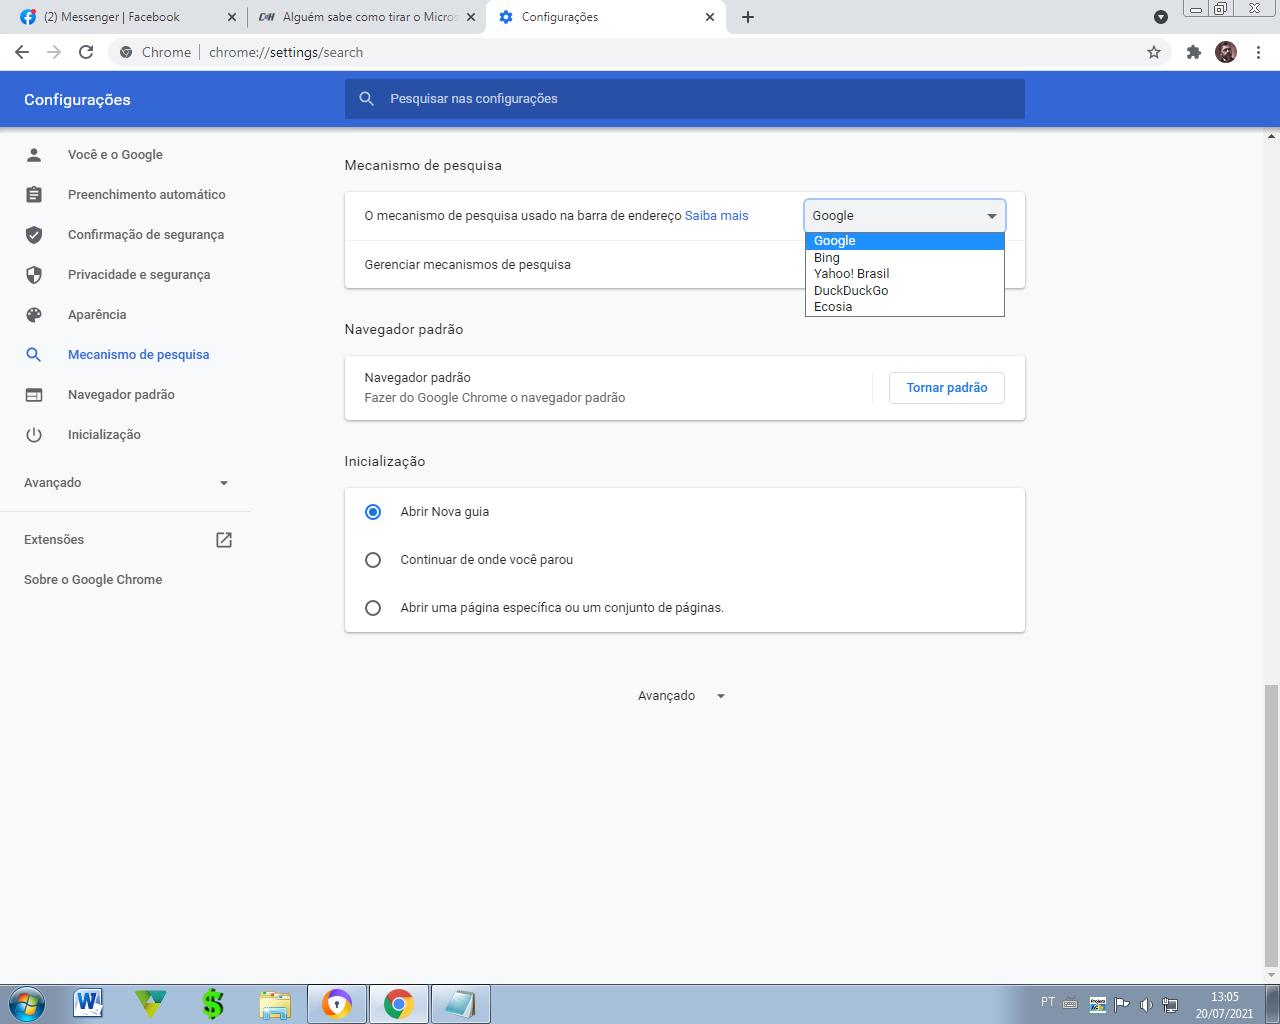Select Yahoo! Brasil from the list
Screen dimensions: 1280x1024
click(x=905, y=274)
